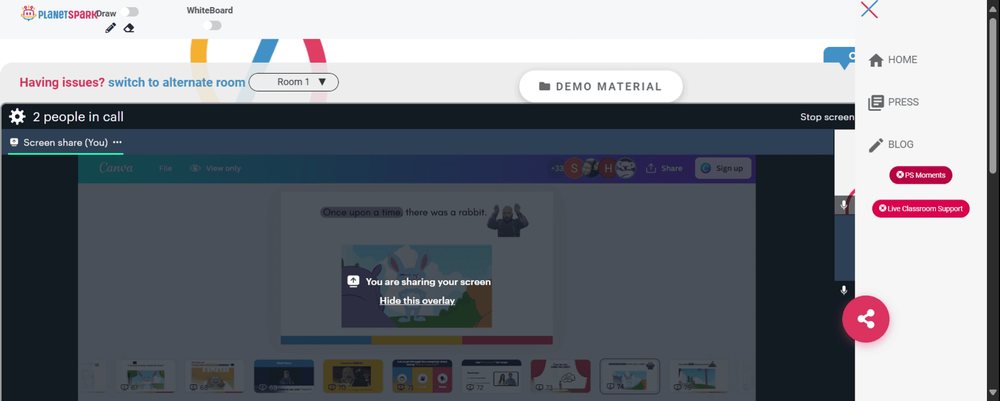Screen dimensions: 1000x401
Task: Open the Room 1 dropdown
Action: (x=293, y=82)
